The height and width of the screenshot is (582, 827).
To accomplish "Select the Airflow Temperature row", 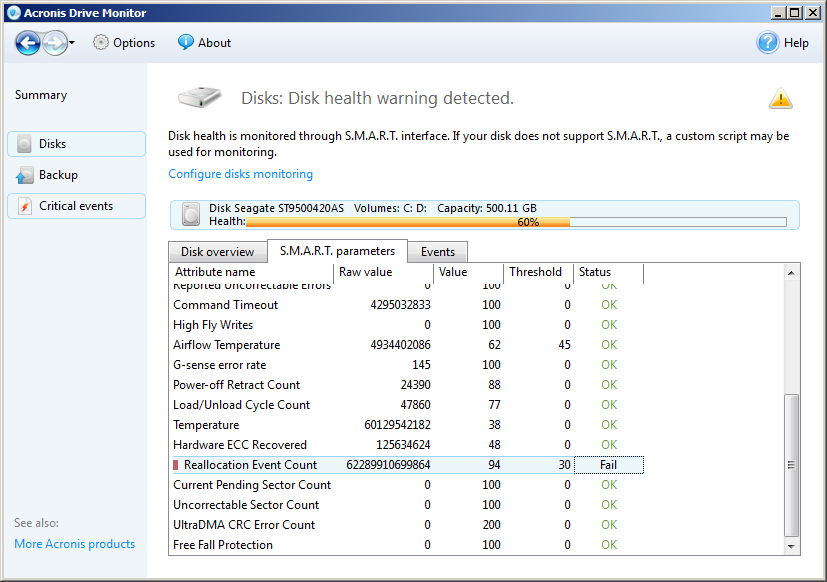I will point(408,345).
